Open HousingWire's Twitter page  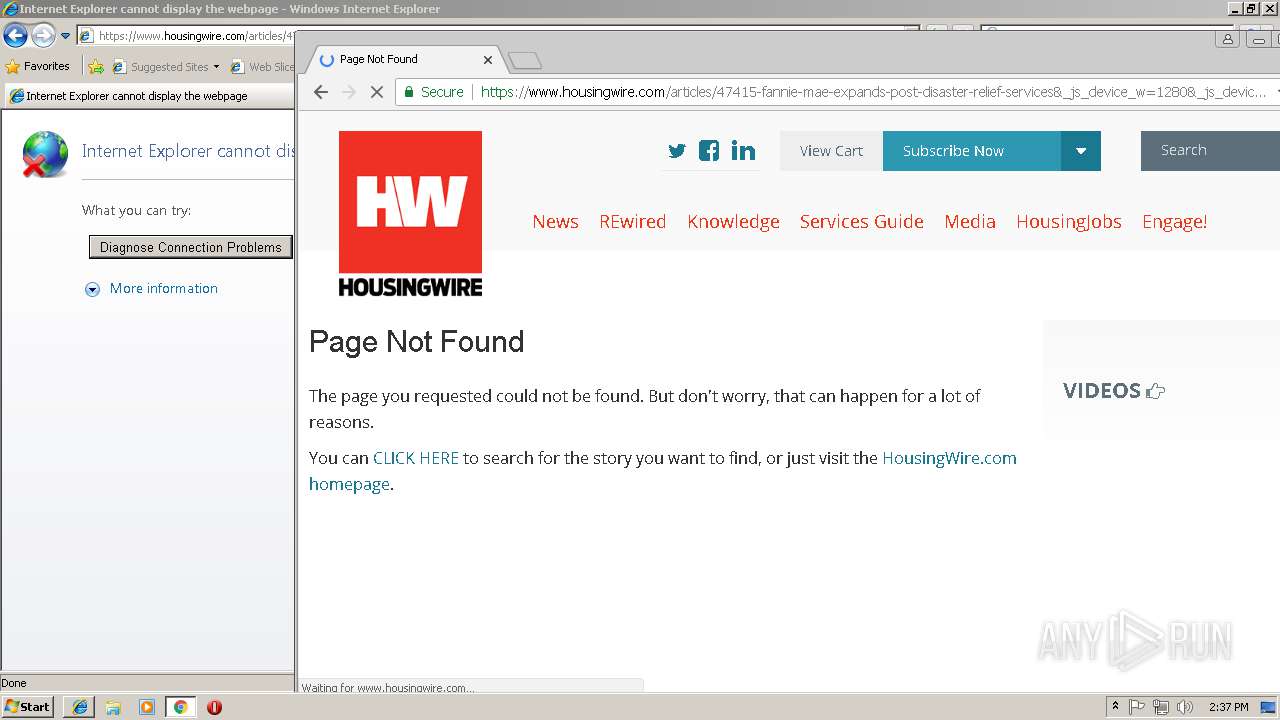pyautogui.click(x=677, y=151)
